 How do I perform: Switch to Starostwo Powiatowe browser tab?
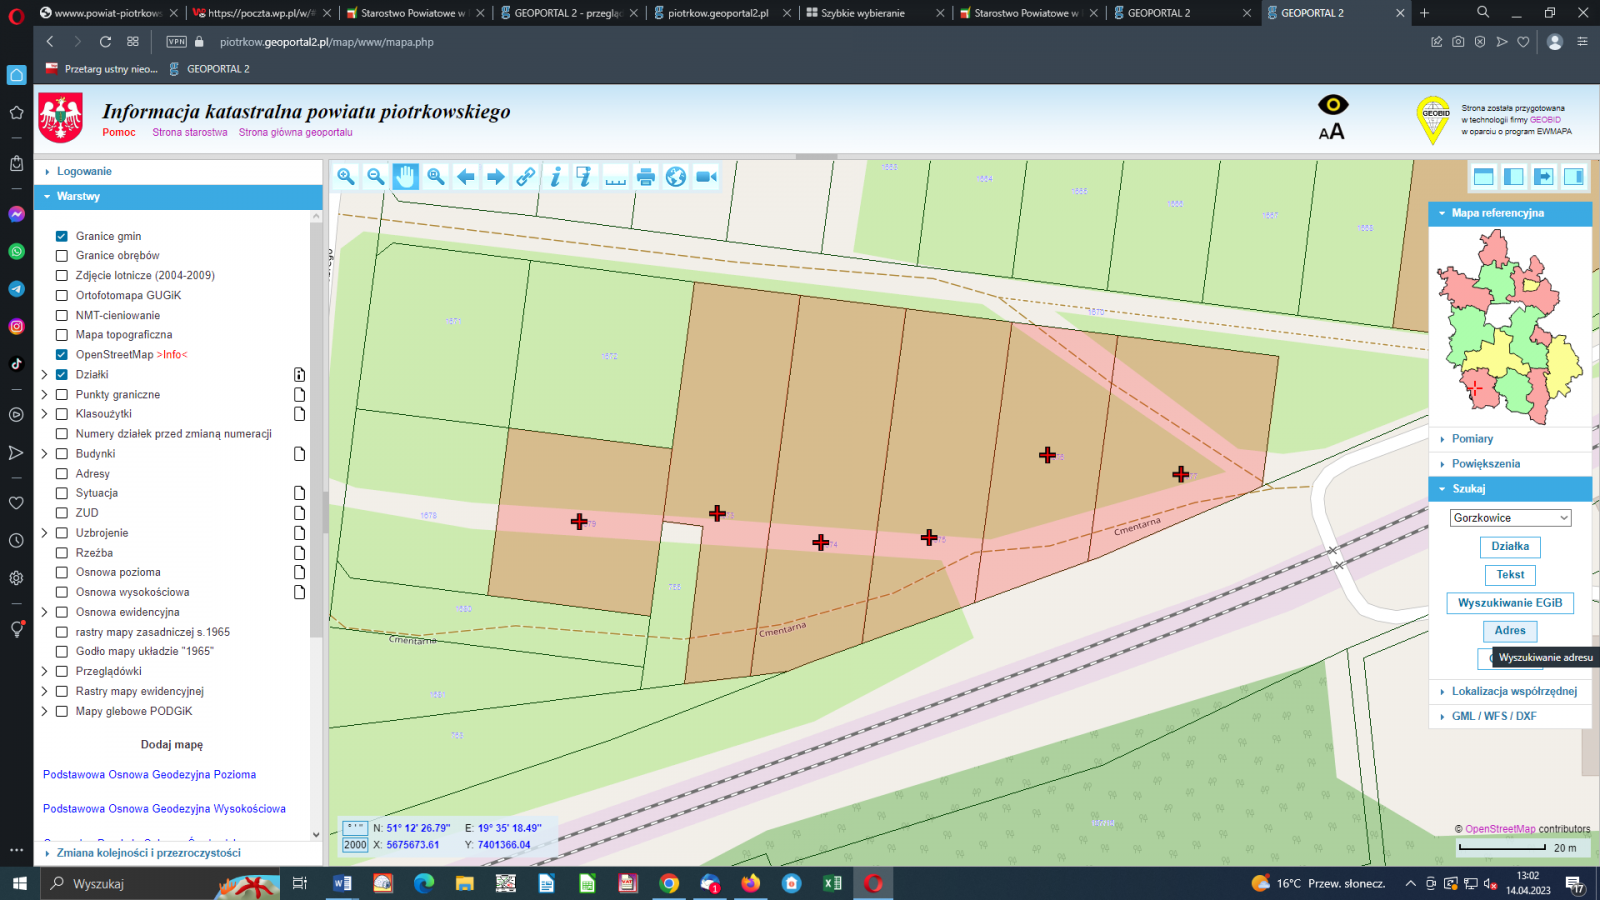[x=412, y=13]
